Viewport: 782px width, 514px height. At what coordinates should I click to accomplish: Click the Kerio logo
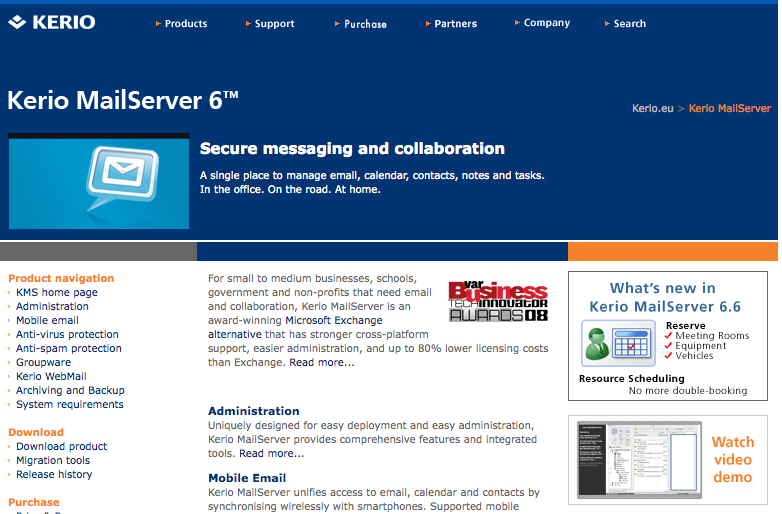[x=52, y=22]
